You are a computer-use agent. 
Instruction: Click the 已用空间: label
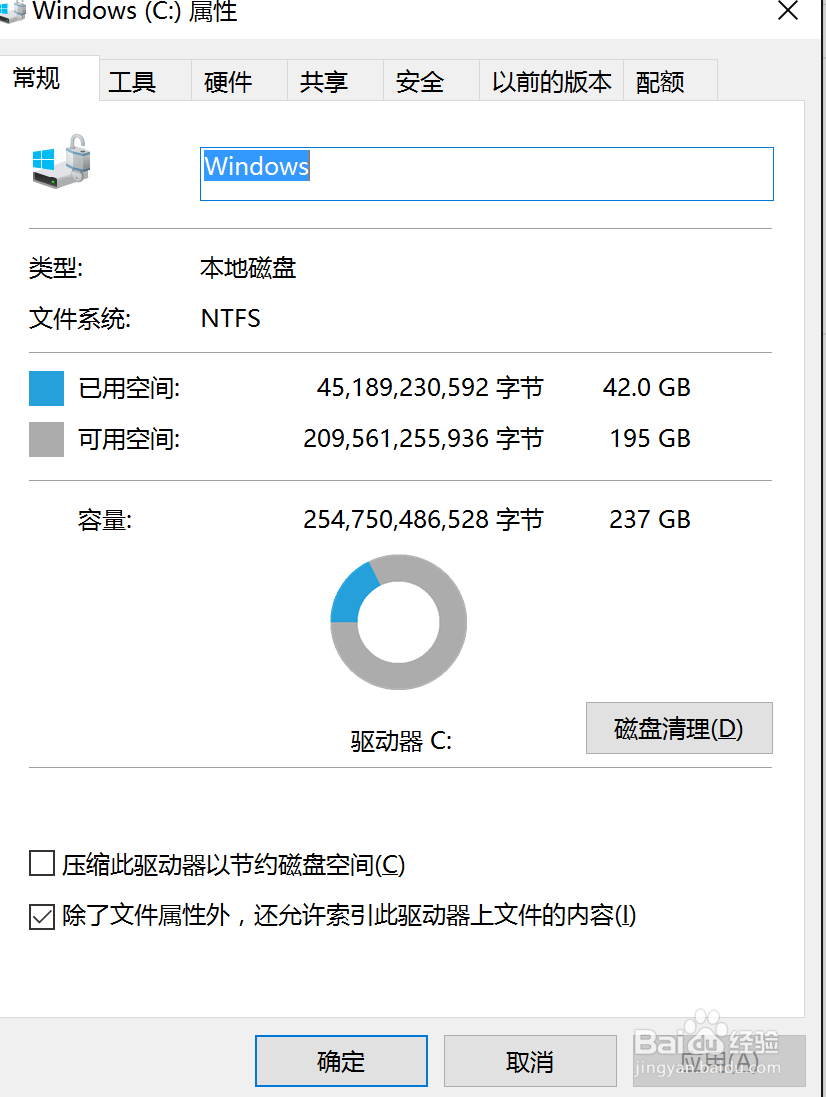129,388
